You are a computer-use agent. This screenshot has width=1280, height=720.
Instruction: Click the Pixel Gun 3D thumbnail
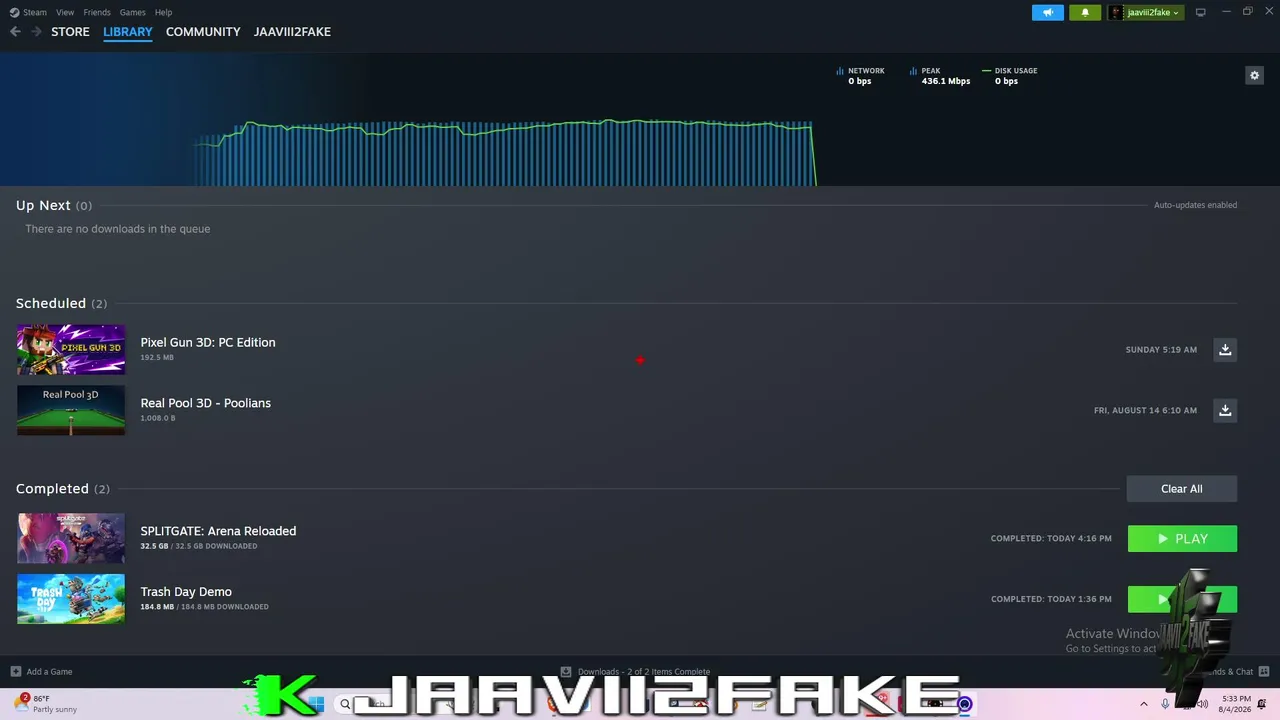point(71,349)
